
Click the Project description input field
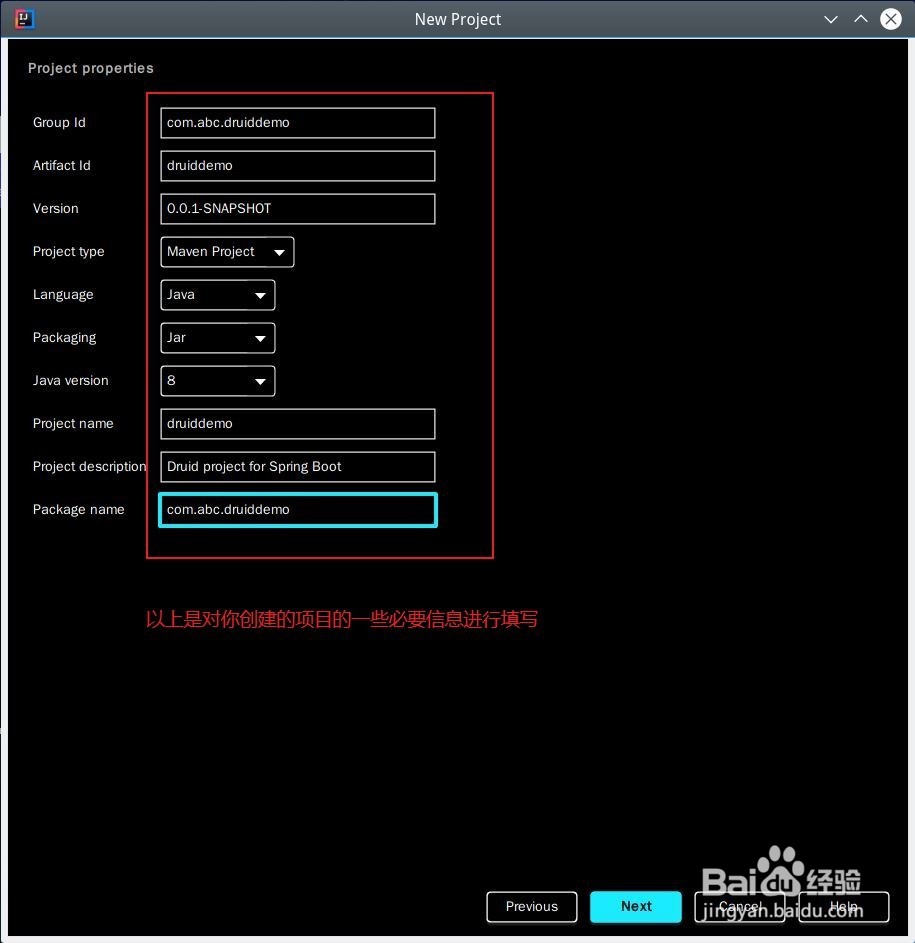point(298,467)
